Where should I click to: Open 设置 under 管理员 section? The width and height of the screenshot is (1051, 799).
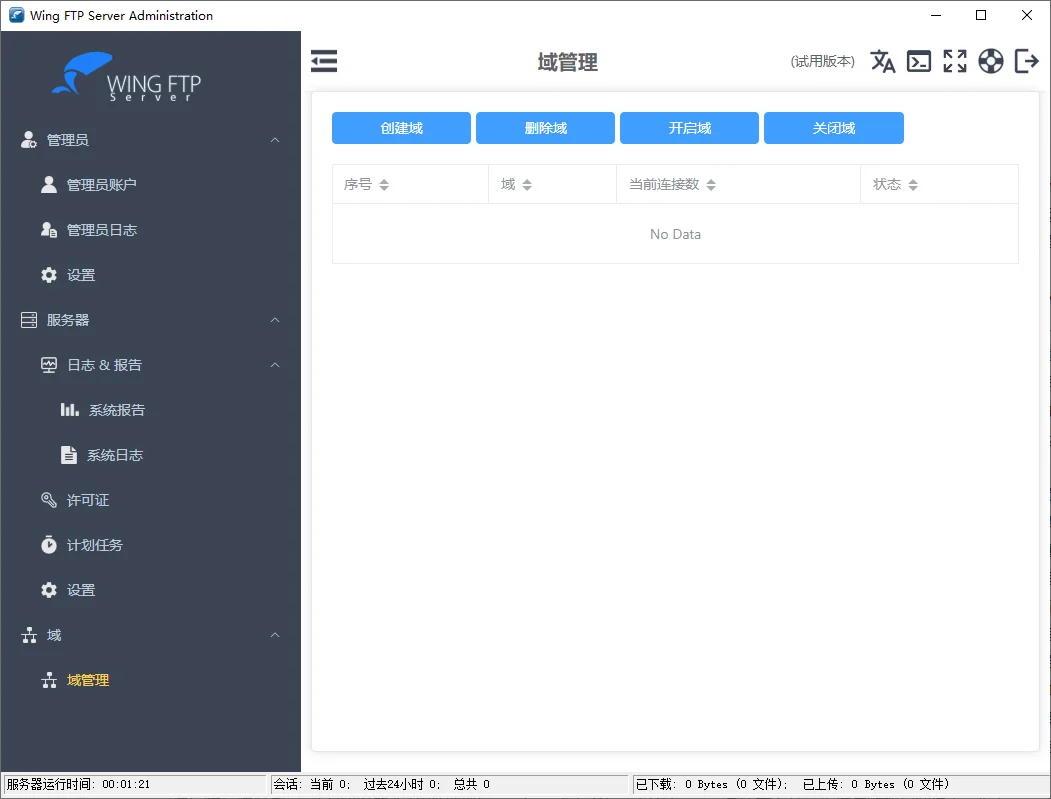click(150, 275)
